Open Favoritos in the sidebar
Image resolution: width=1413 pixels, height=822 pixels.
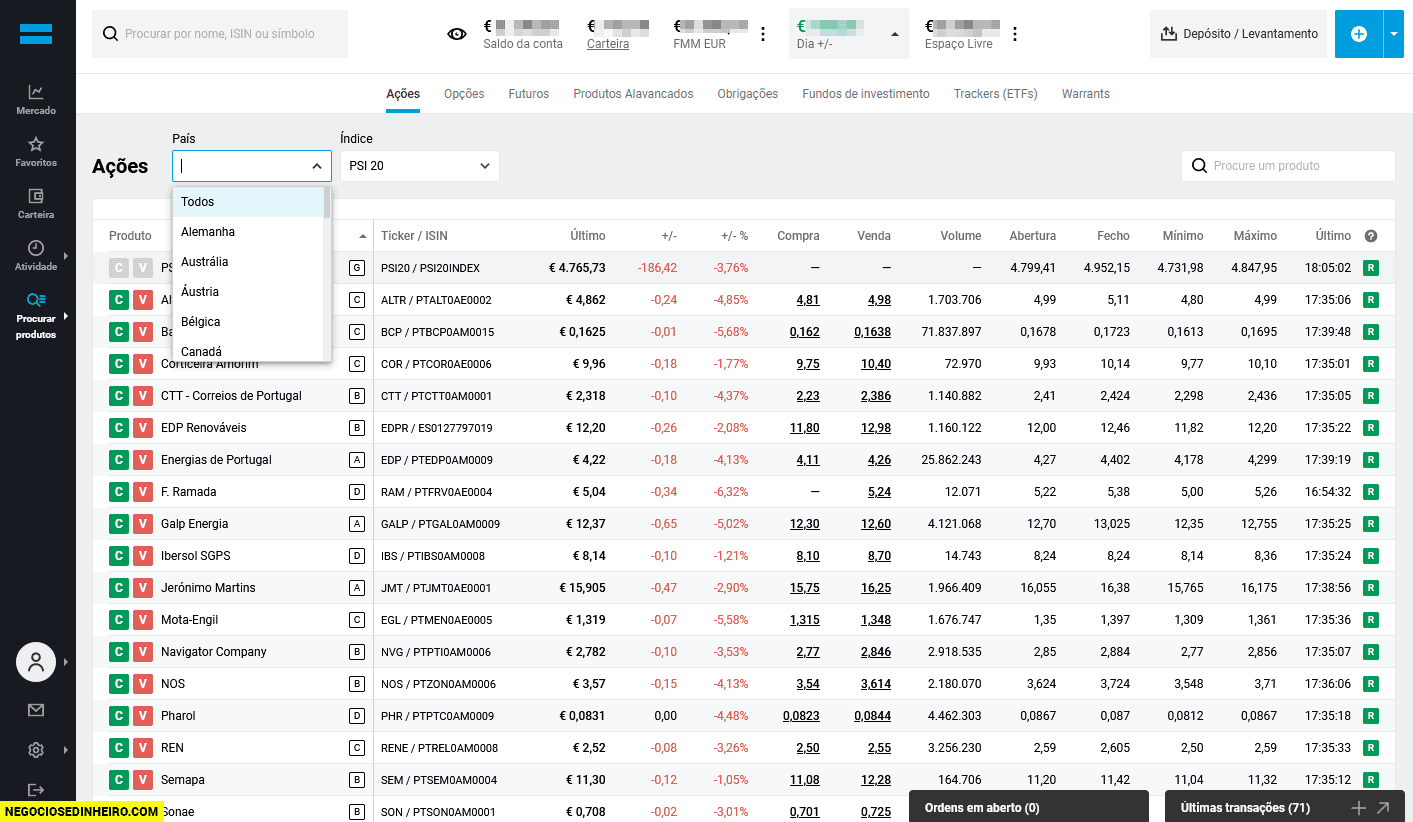point(36,151)
